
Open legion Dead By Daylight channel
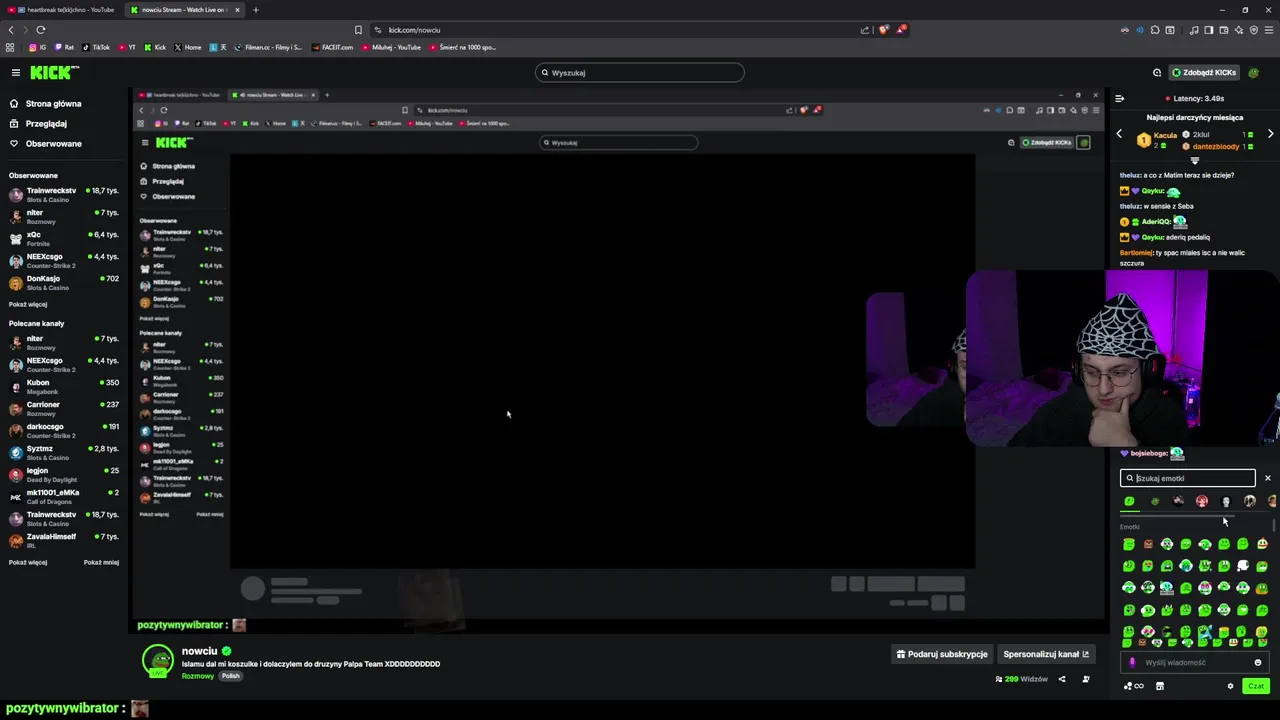(64, 474)
